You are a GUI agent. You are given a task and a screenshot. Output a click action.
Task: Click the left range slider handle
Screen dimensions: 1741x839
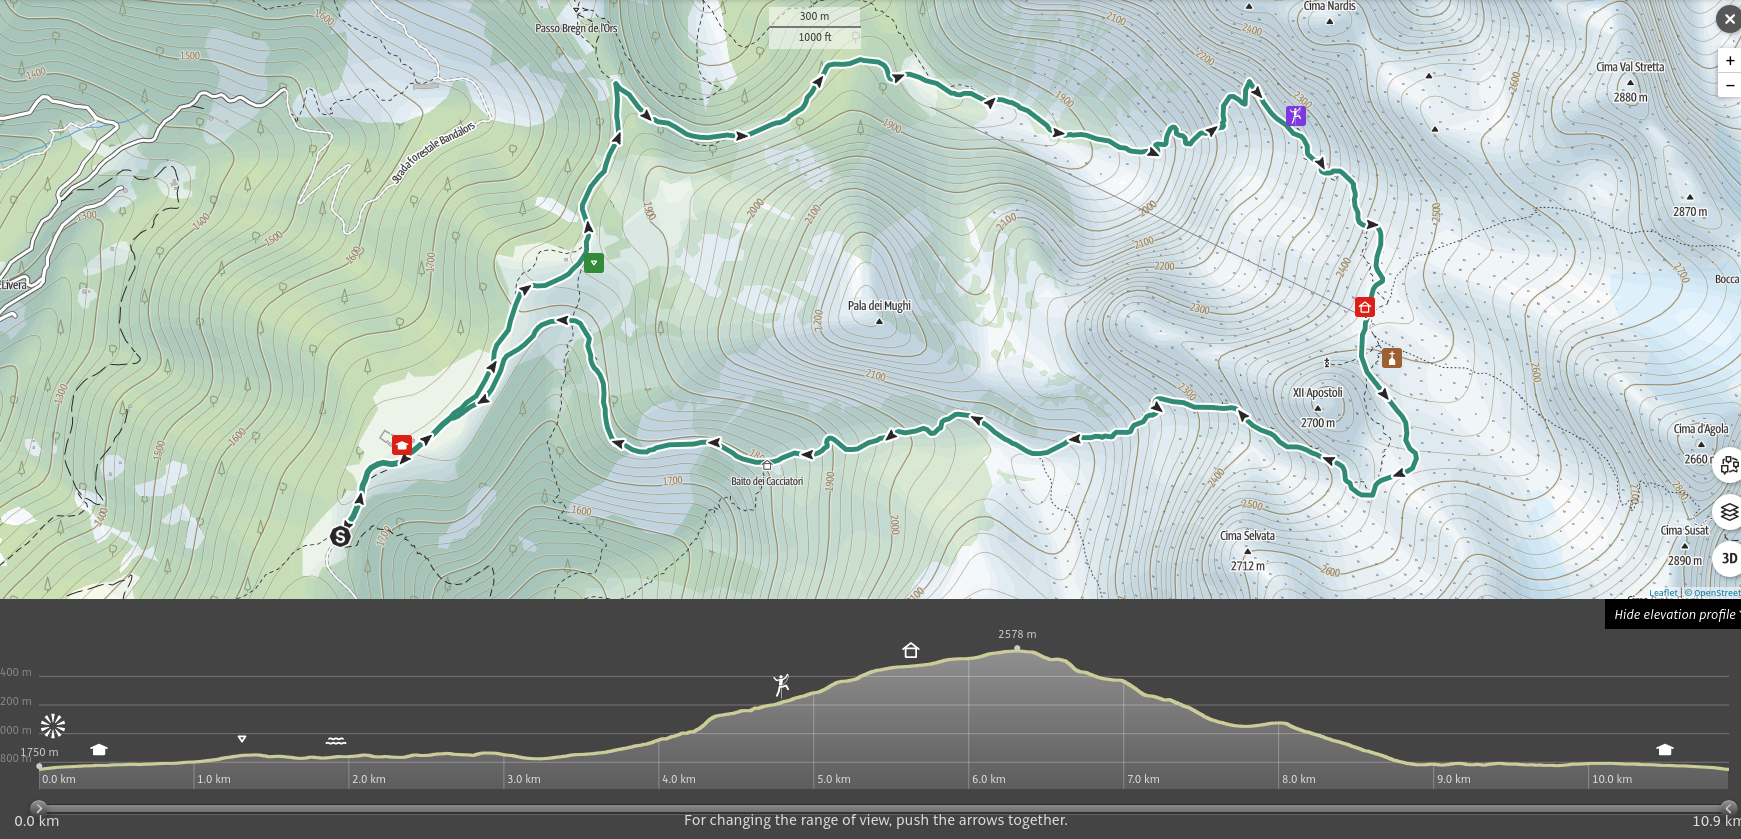(x=38, y=807)
